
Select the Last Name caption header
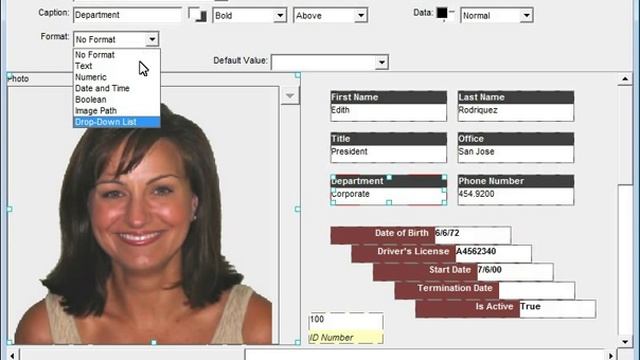coord(516,97)
